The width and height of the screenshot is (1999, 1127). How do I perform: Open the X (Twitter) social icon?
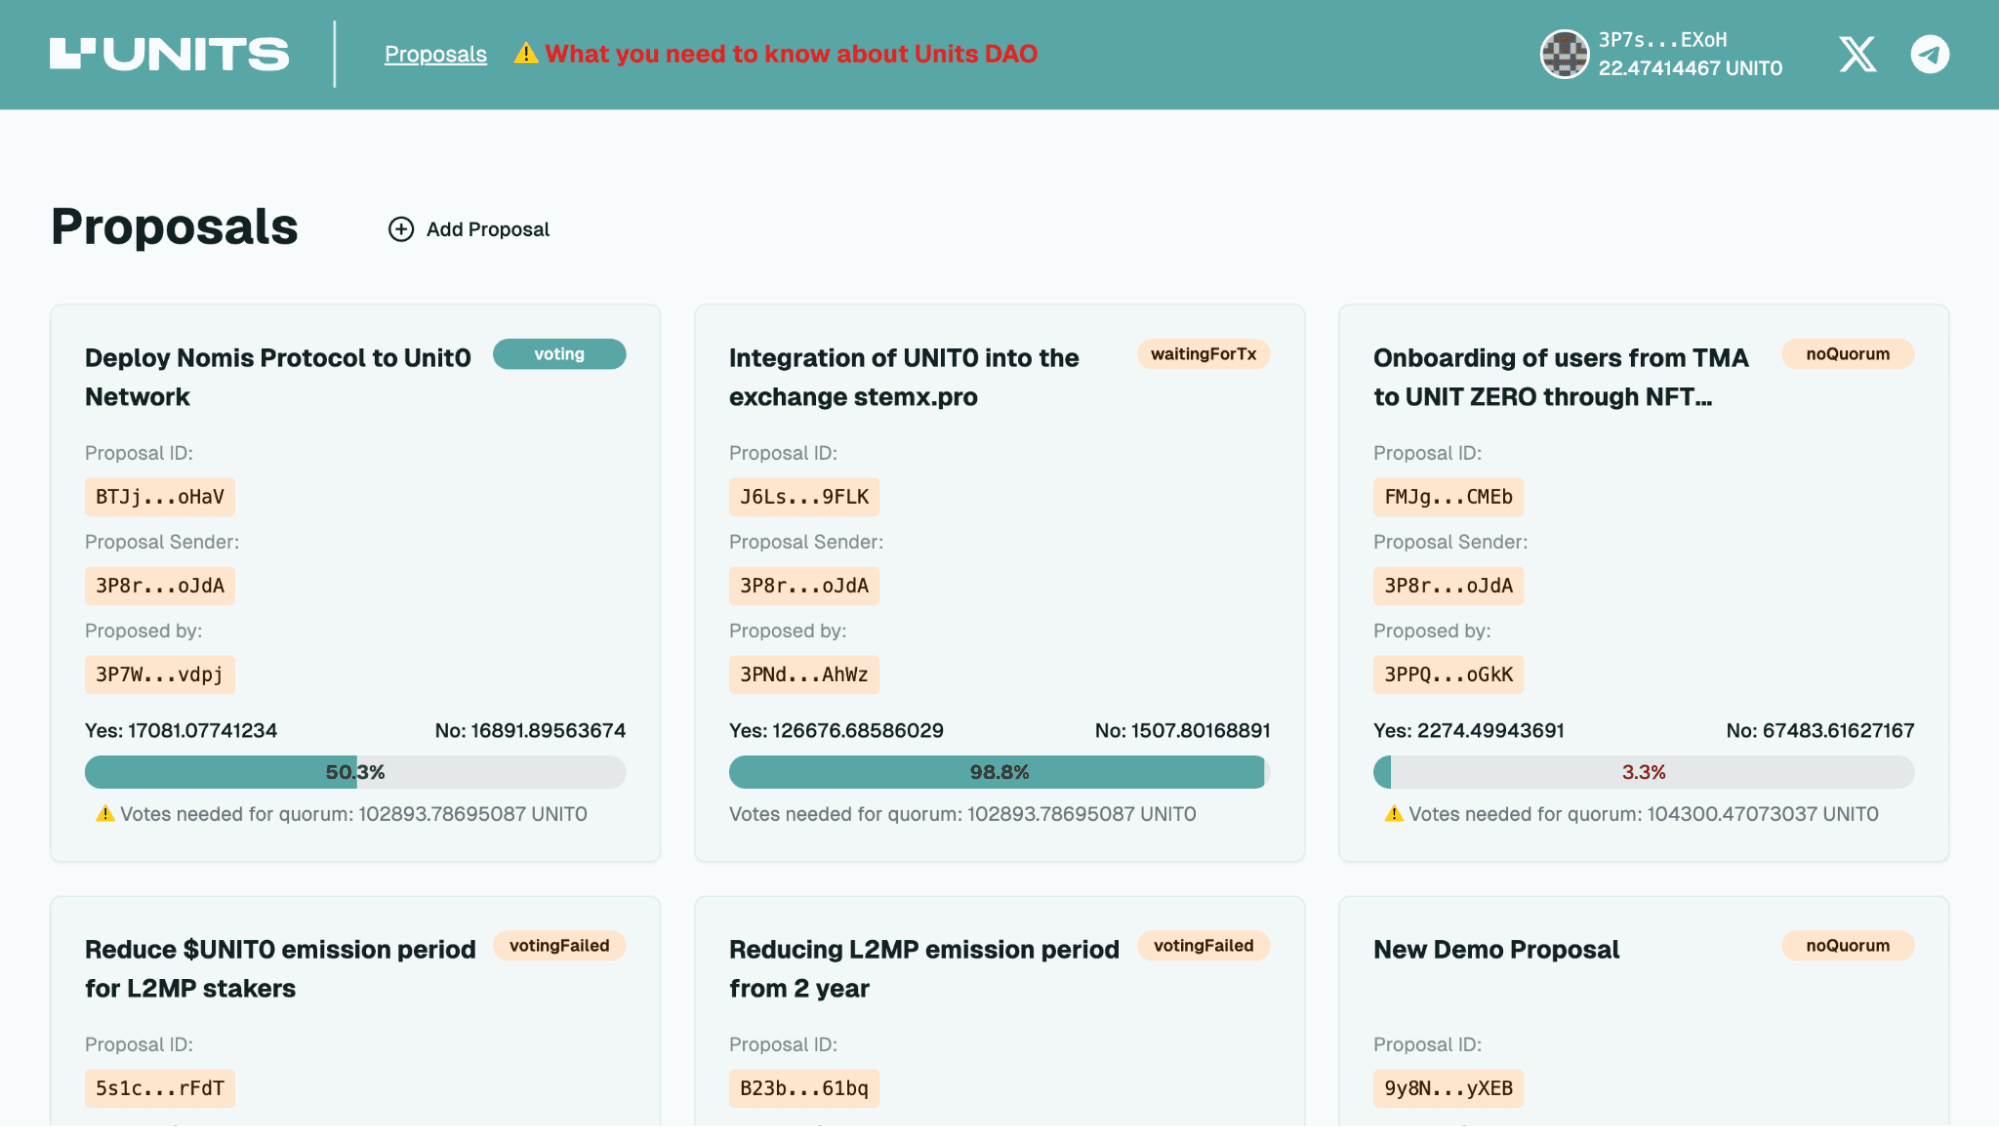pyautogui.click(x=1858, y=54)
